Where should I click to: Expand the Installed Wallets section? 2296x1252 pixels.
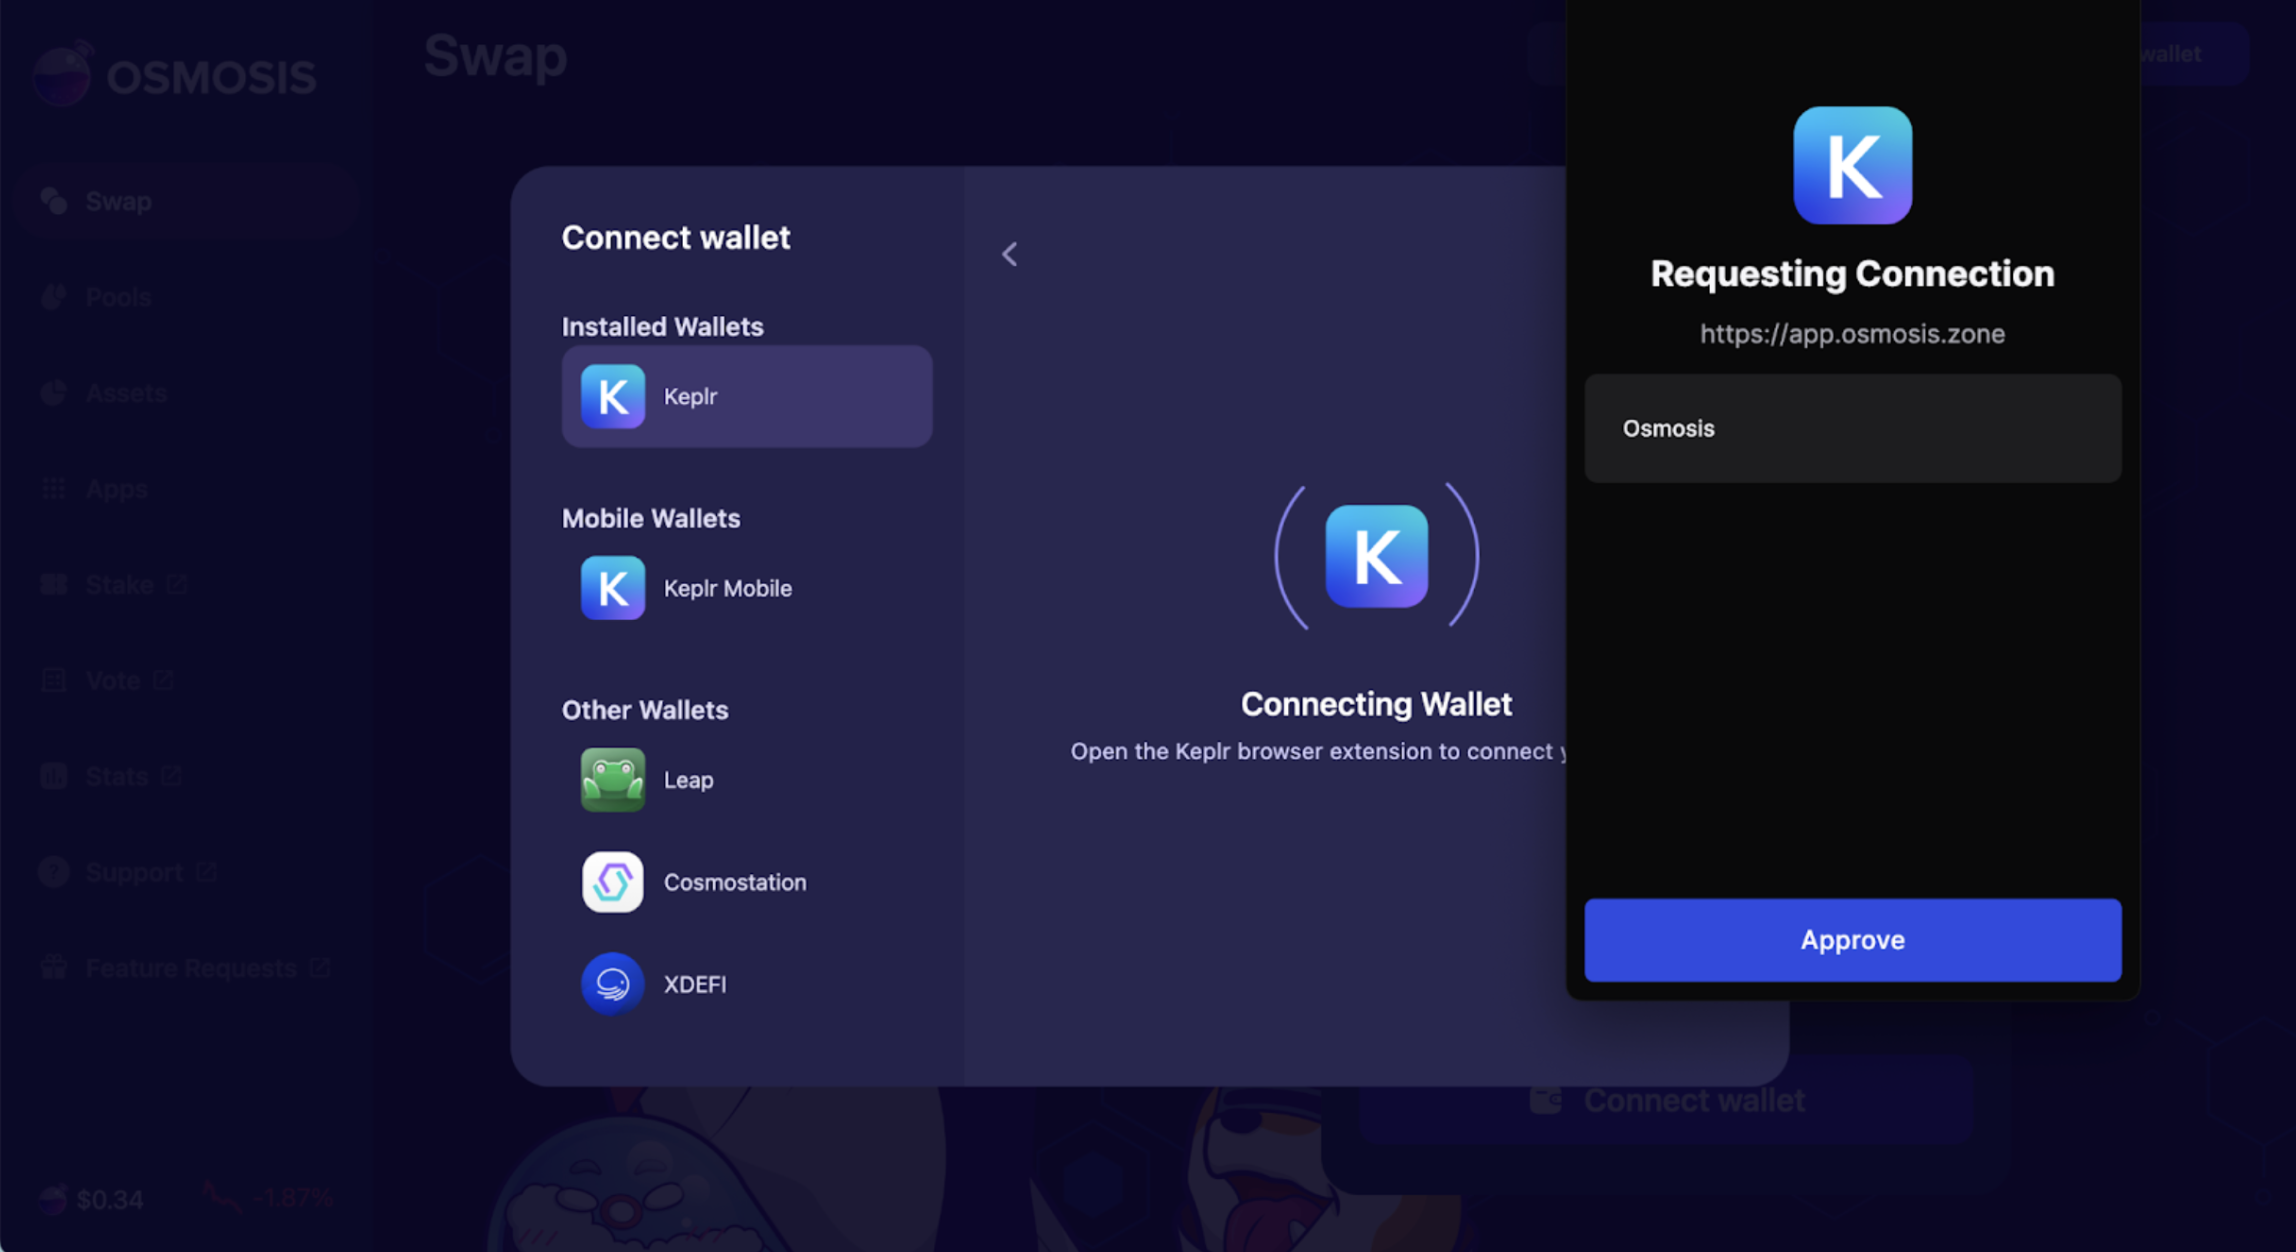click(664, 327)
